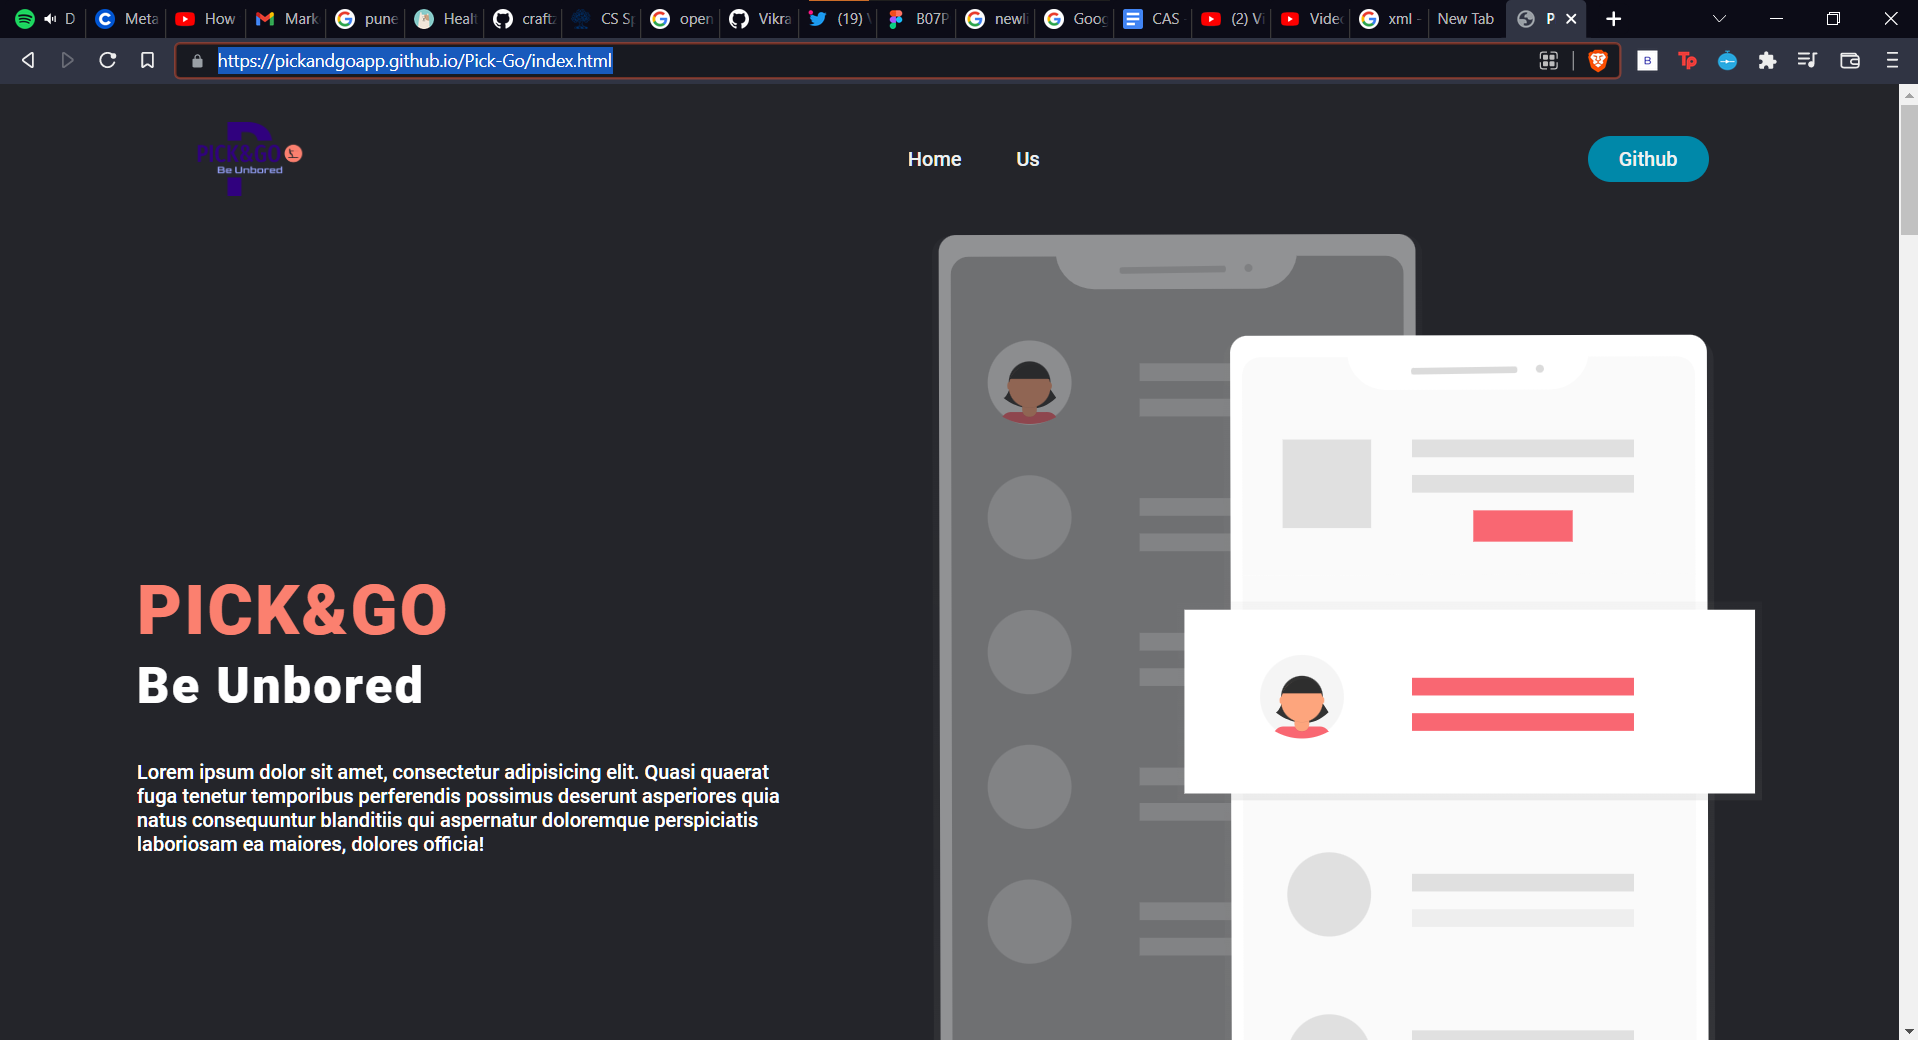The image size is (1918, 1040).
Task: Click the Pick&Go logo in the header
Action: [x=249, y=158]
